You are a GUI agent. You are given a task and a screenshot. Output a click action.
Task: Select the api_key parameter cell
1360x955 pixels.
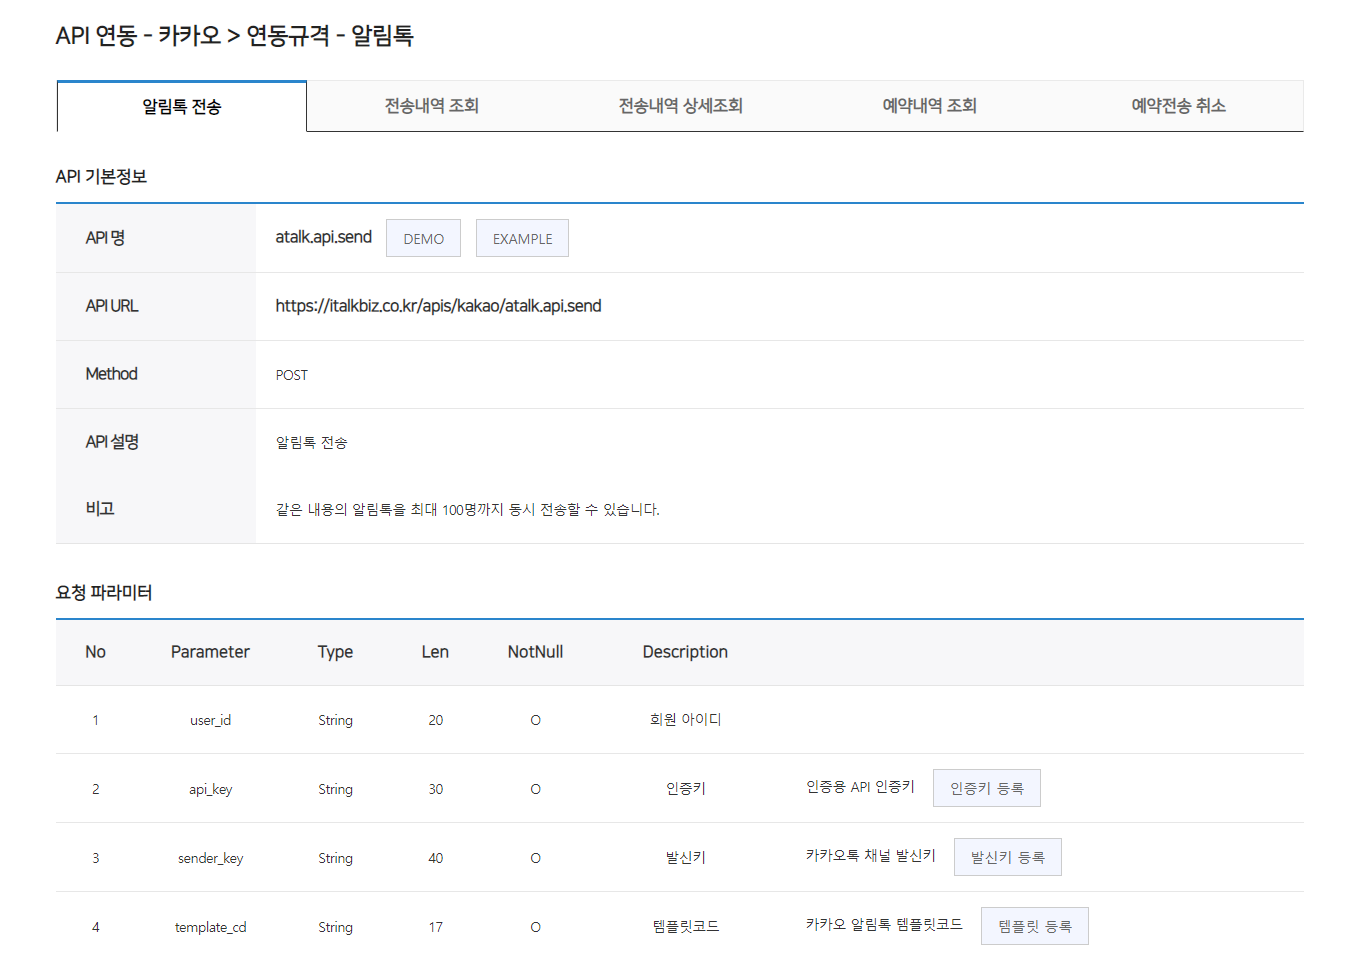coord(210,789)
